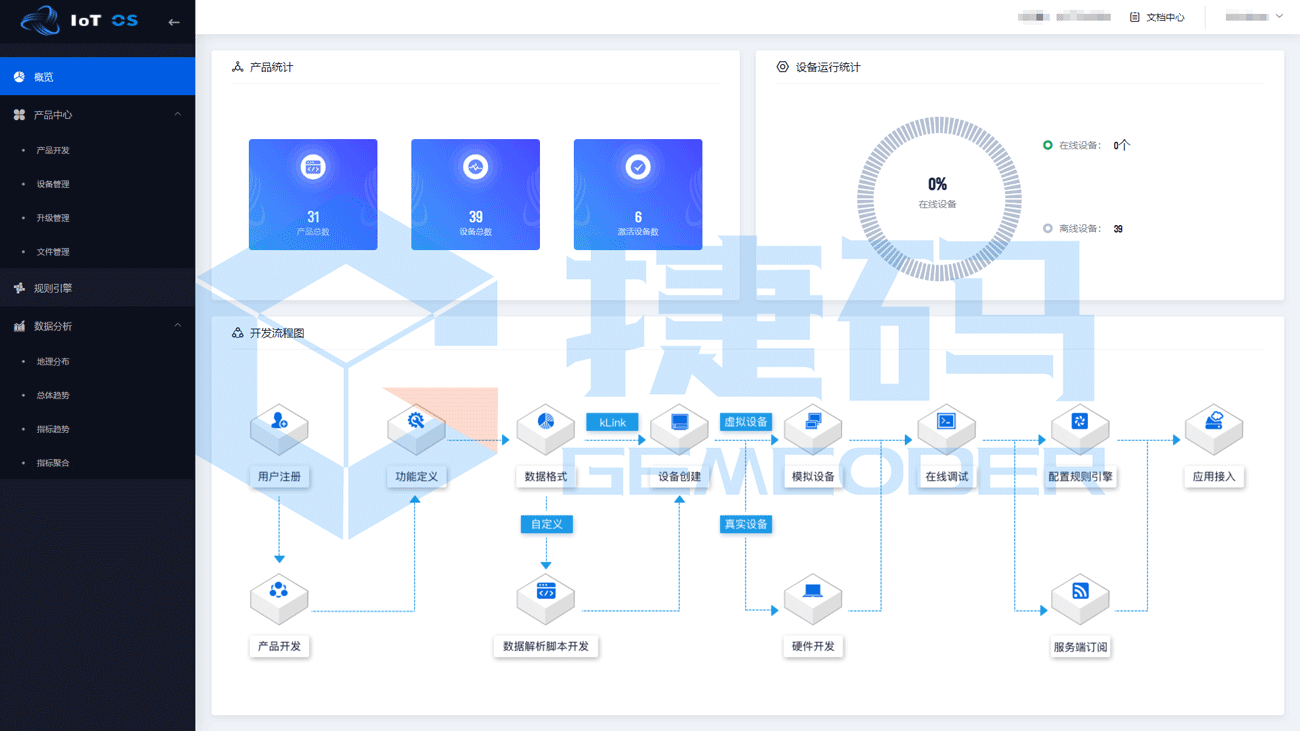1300x731 pixels.
Task: Open 设备管理 from the sidebar
Action: (53, 184)
